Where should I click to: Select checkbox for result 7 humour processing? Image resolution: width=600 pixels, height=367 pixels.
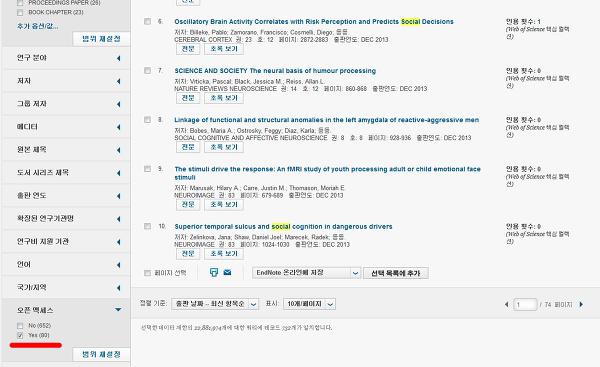tap(147, 70)
